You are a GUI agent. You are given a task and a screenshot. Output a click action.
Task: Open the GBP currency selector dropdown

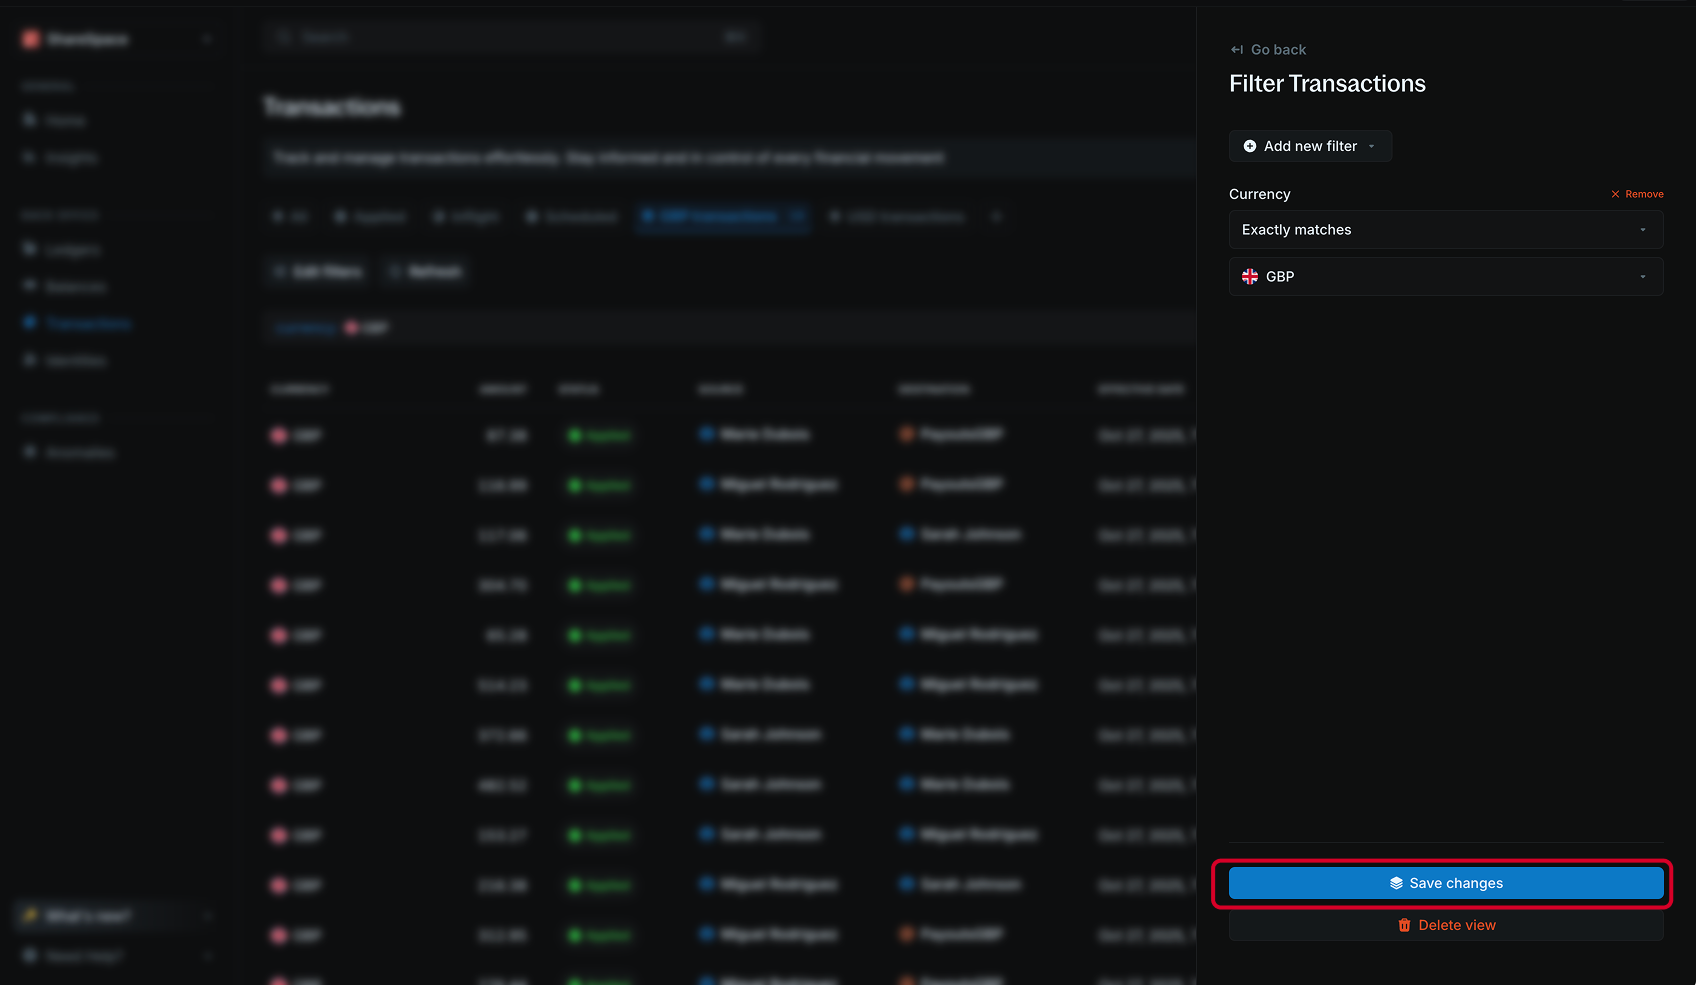point(1445,276)
